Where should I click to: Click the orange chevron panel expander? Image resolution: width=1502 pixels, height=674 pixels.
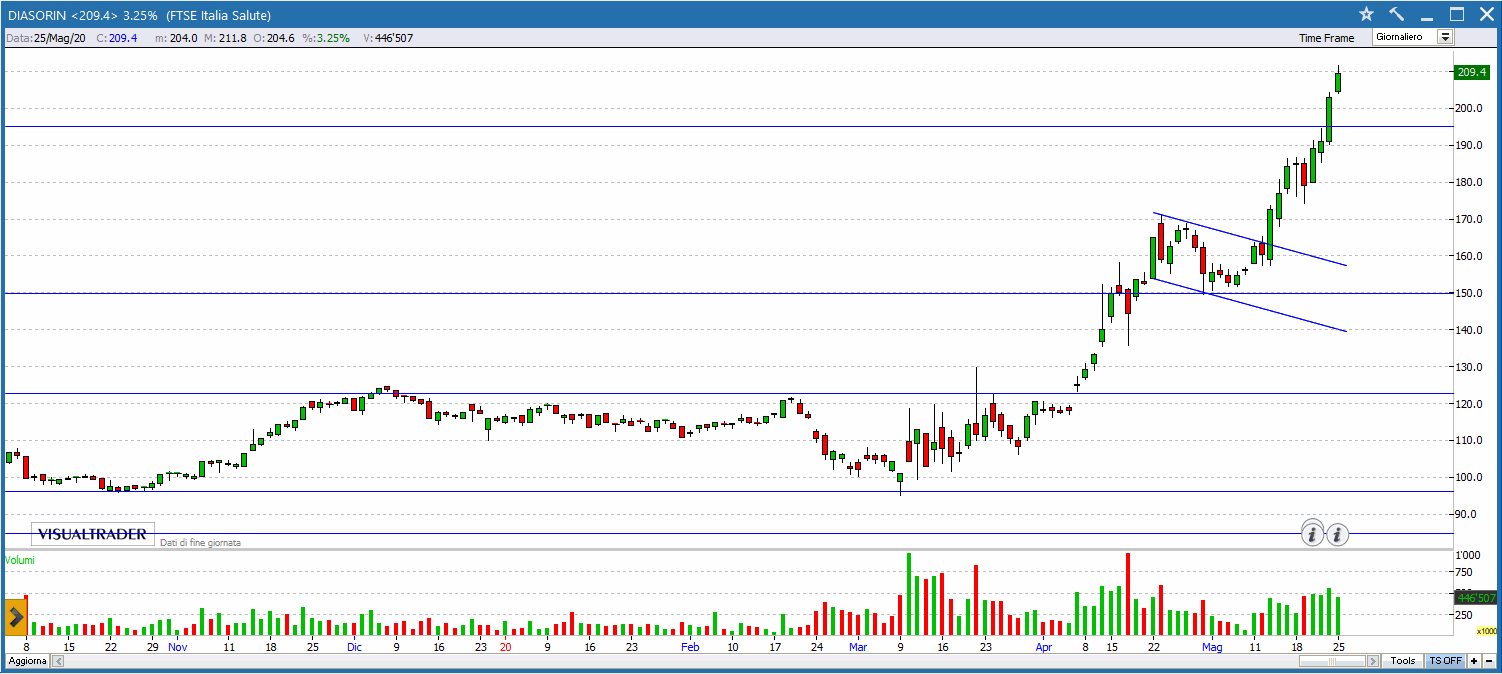(15, 615)
